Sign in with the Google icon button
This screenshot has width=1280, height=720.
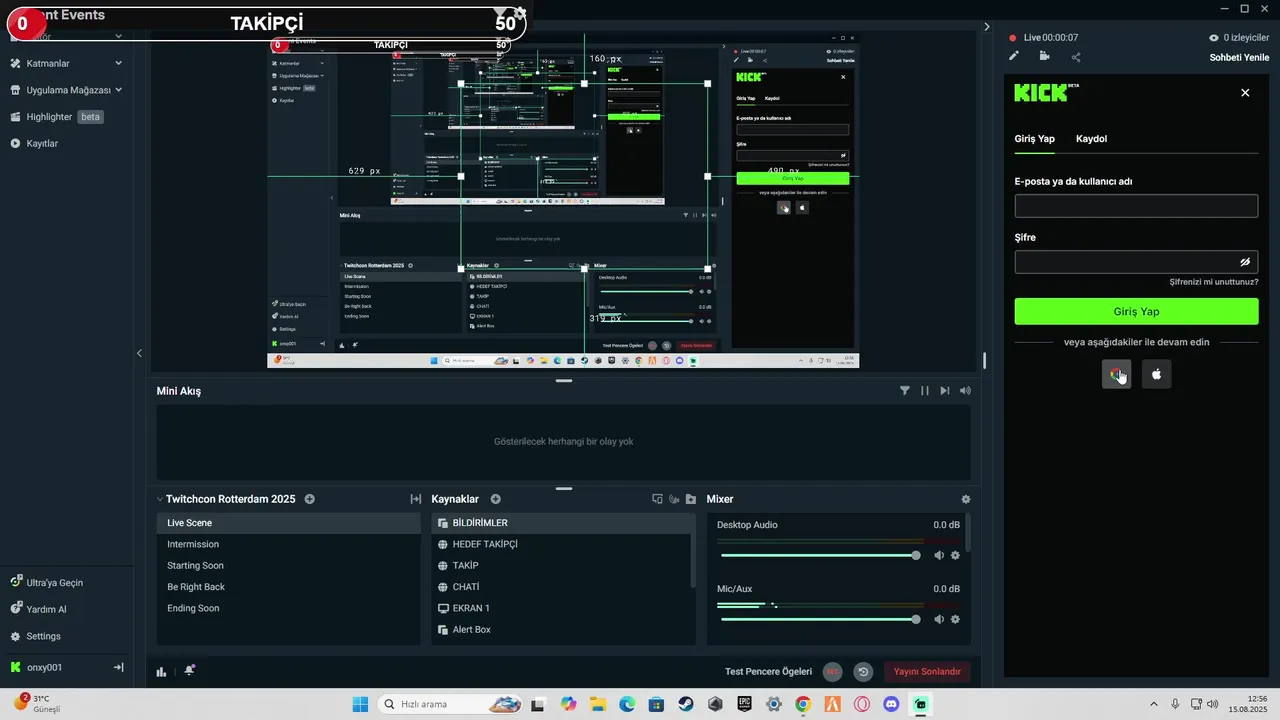coord(1116,374)
